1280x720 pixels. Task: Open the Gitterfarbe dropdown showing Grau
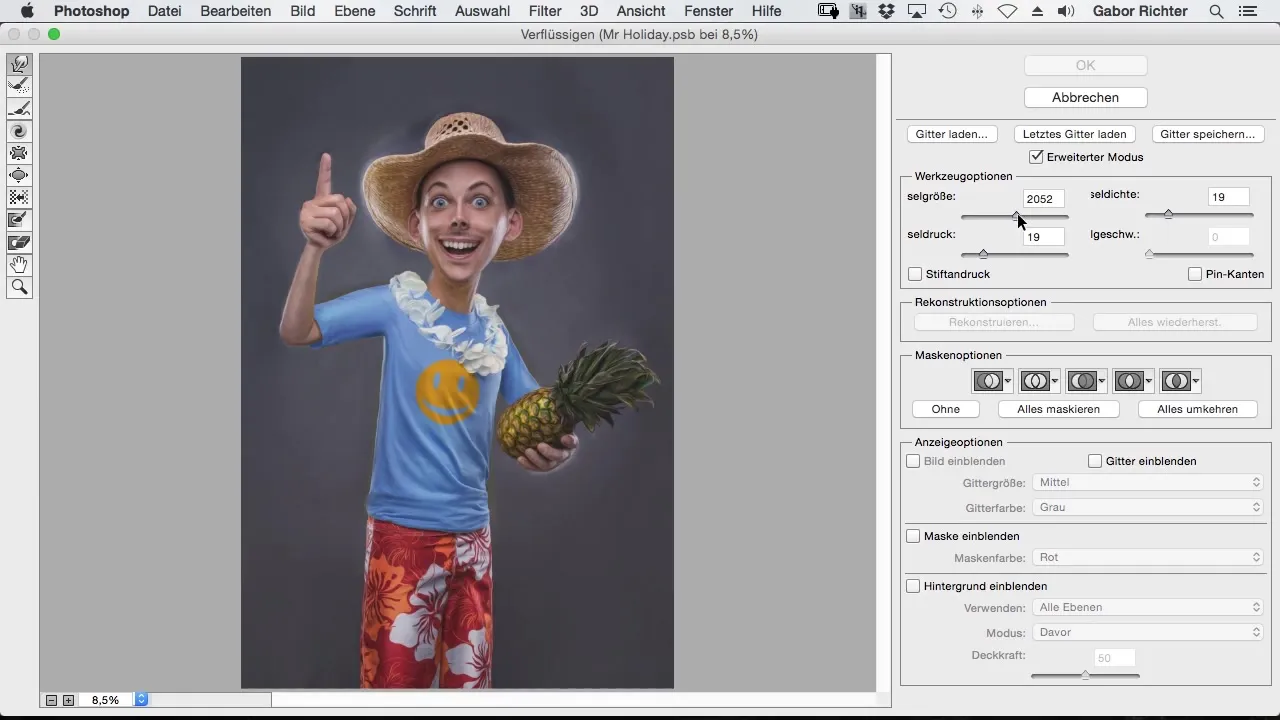1148,507
